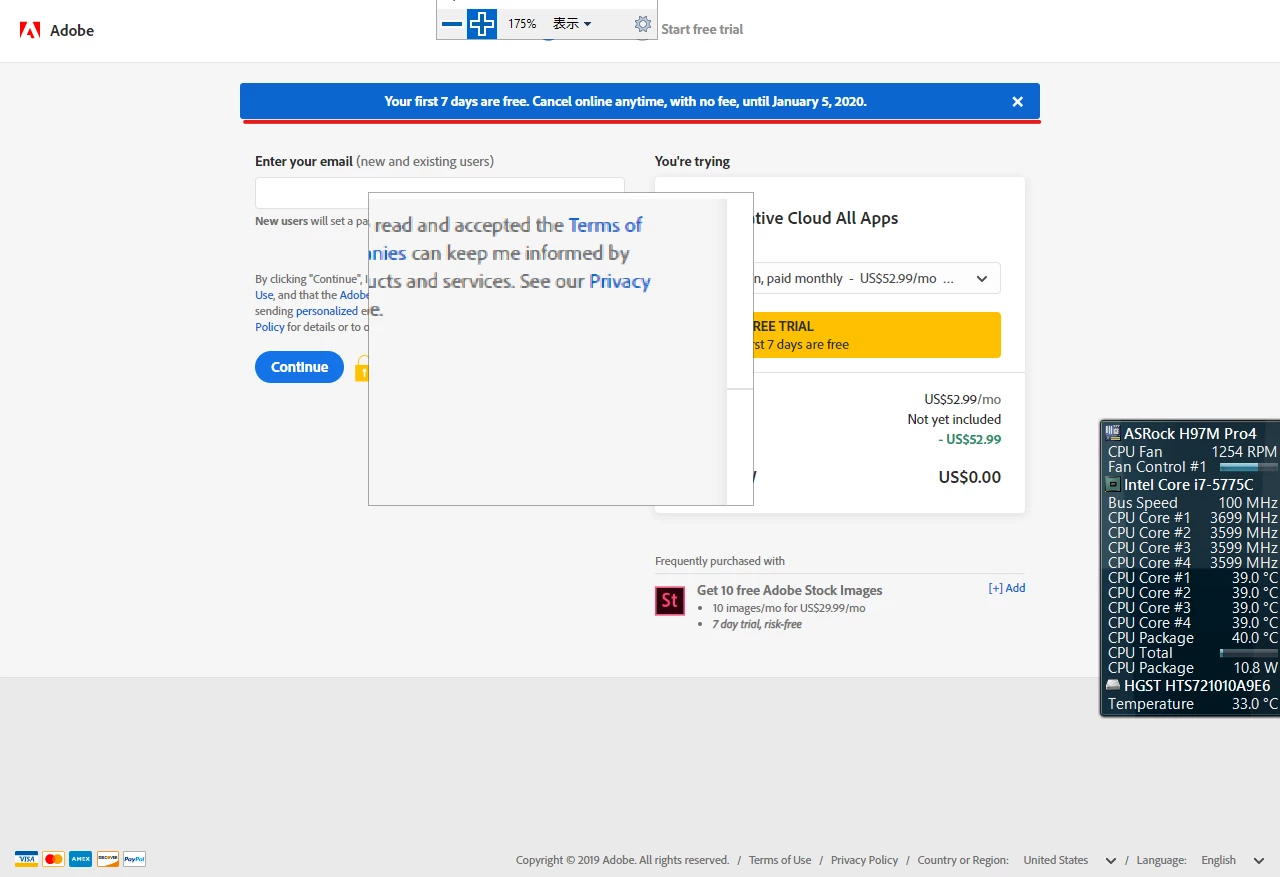Zoom out with the magnifier minus button

click(452, 24)
